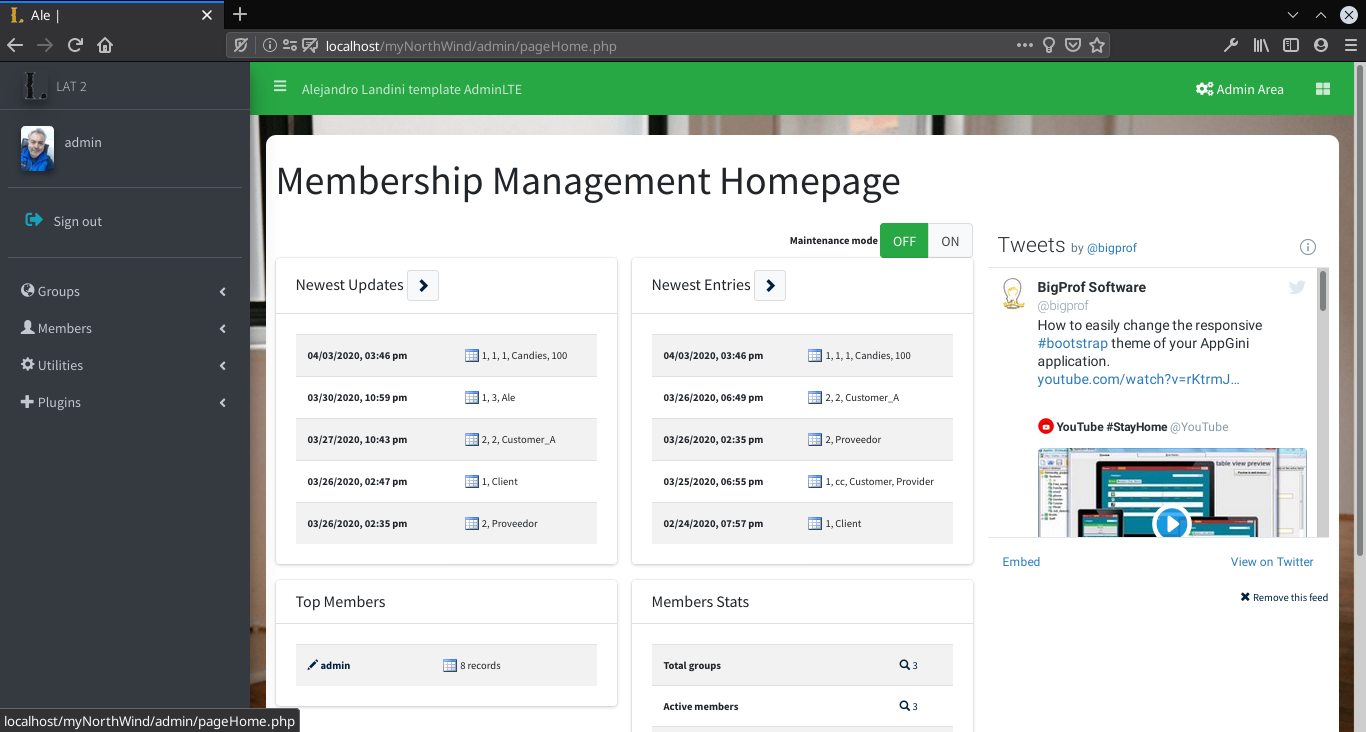Viewport: 1366px width, 732px height.
Task: Open the green grid icon in header
Action: click(1323, 89)
